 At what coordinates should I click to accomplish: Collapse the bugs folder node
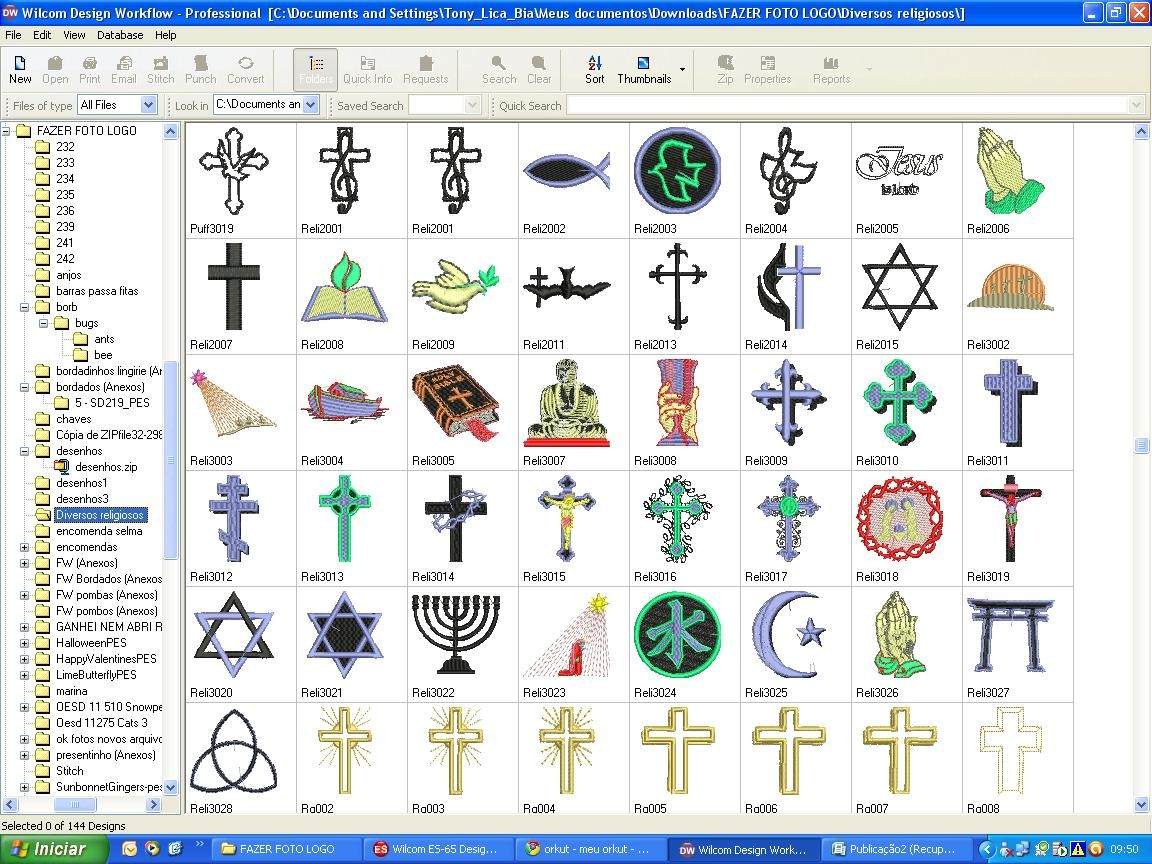coord(43,323)
